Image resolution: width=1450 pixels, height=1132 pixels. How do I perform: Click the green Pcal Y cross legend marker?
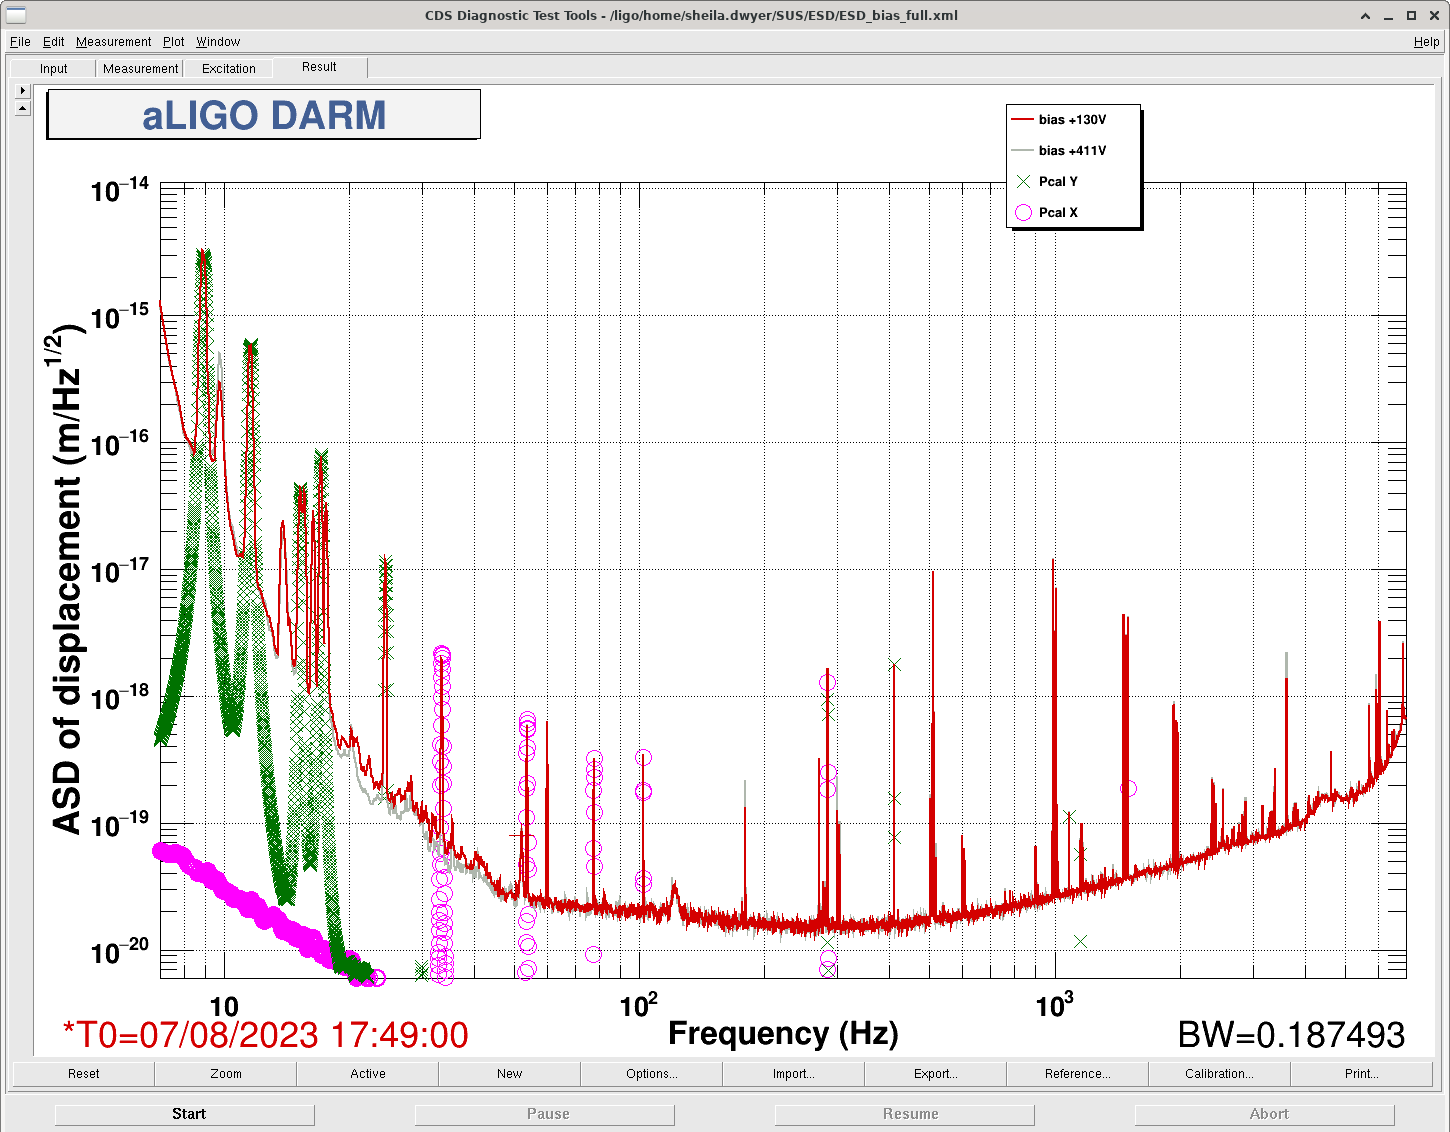click(1023, 182)
